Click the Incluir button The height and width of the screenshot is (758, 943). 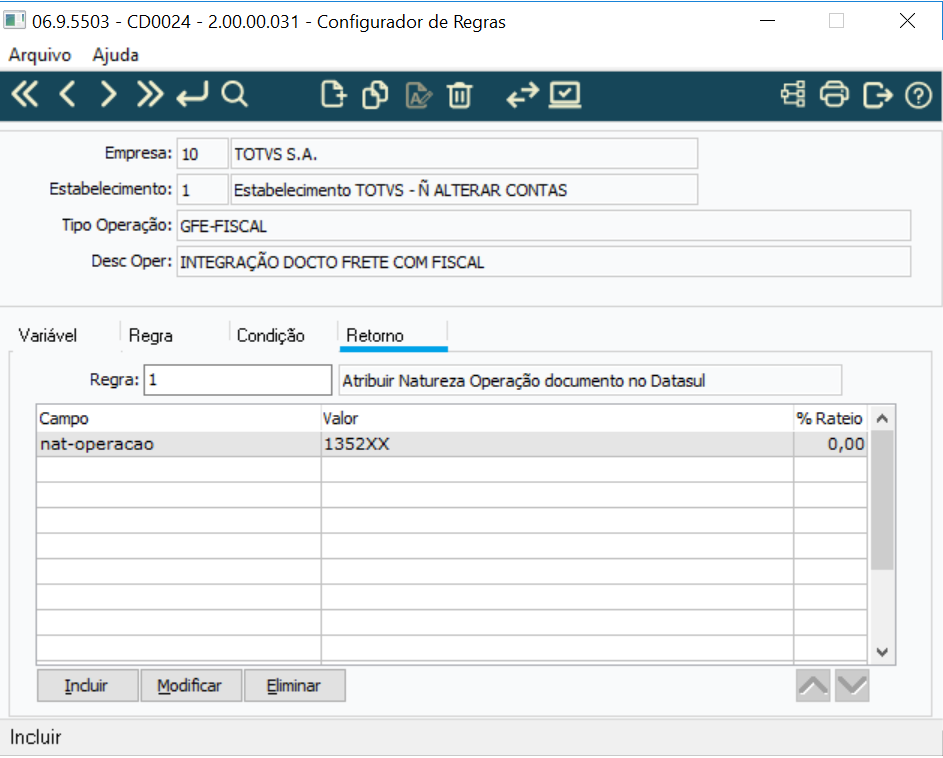coord(88,685)
